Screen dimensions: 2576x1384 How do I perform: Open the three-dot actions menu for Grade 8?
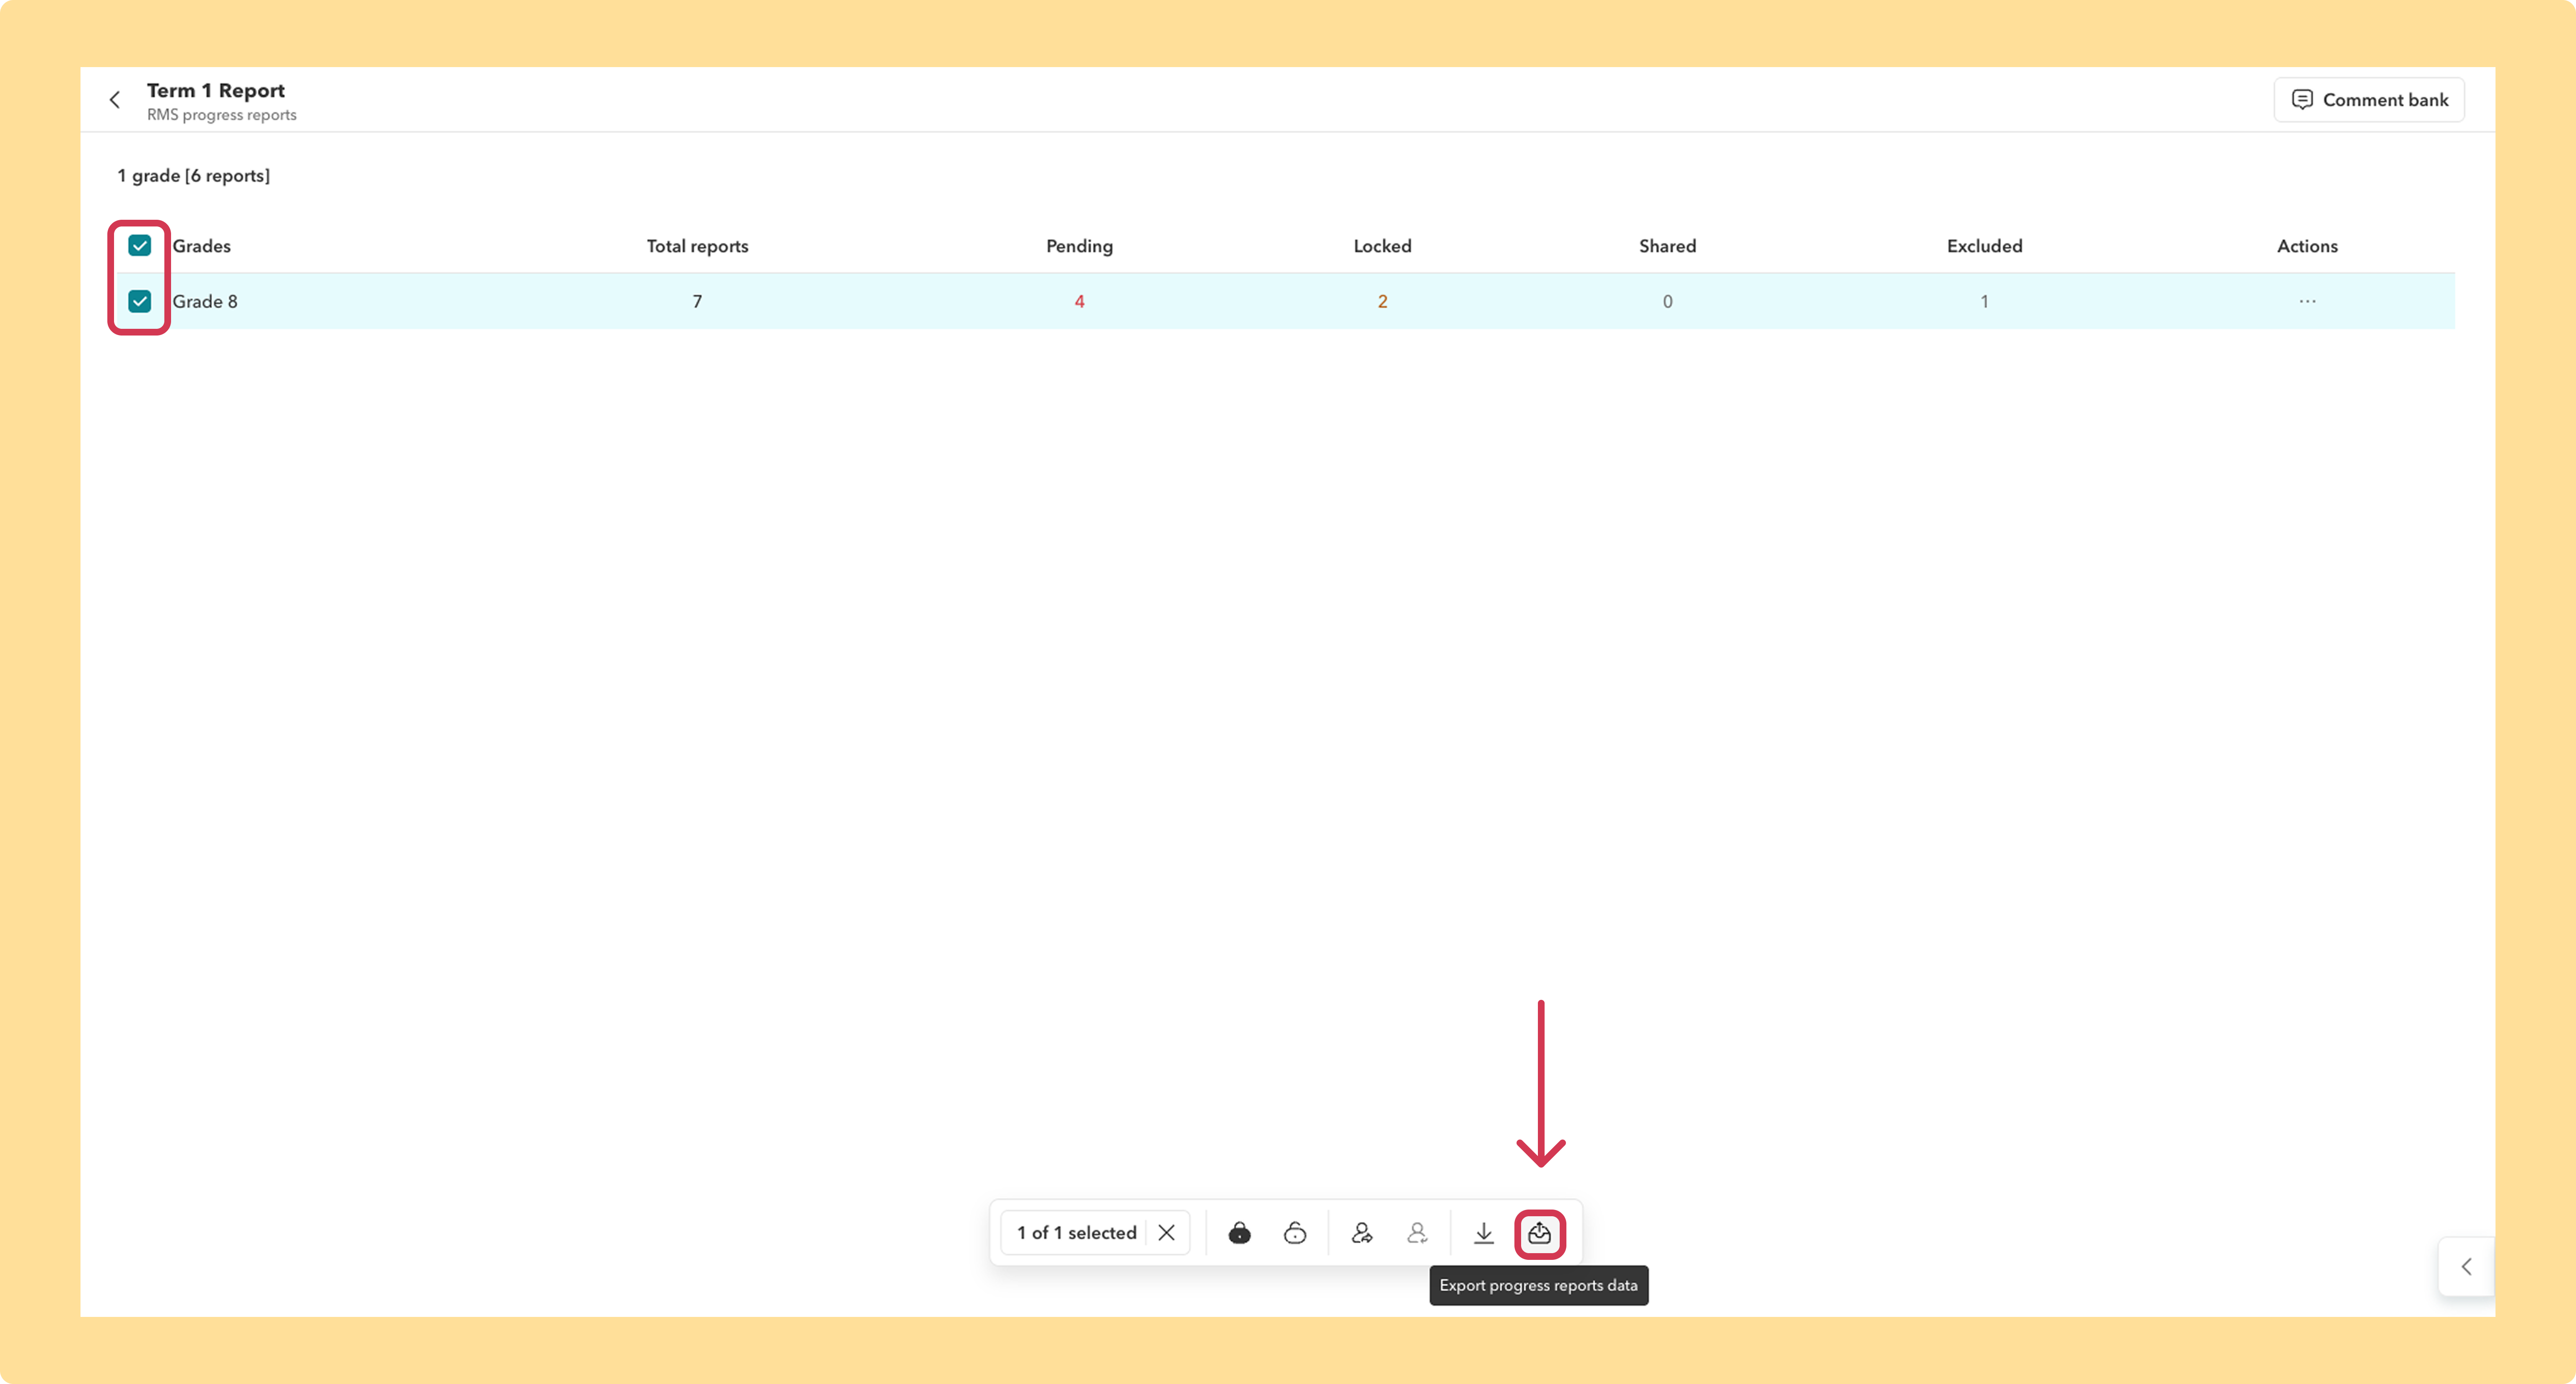2307,301
